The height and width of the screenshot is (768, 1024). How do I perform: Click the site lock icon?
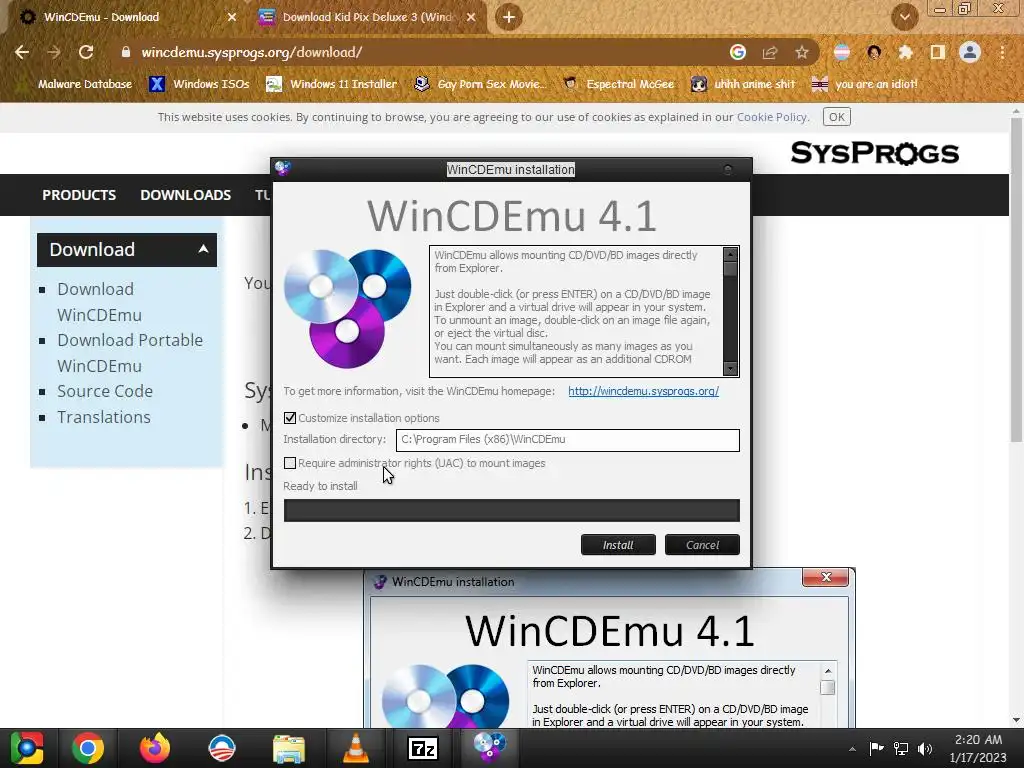pyautogui.click(x=126, y=52)
